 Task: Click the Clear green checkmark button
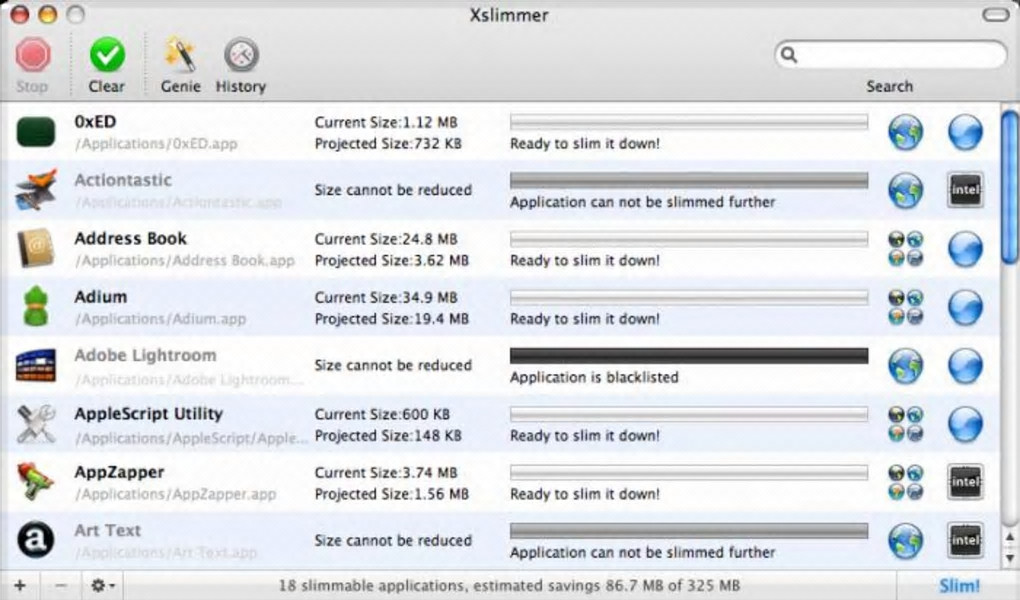pos(107,65)
